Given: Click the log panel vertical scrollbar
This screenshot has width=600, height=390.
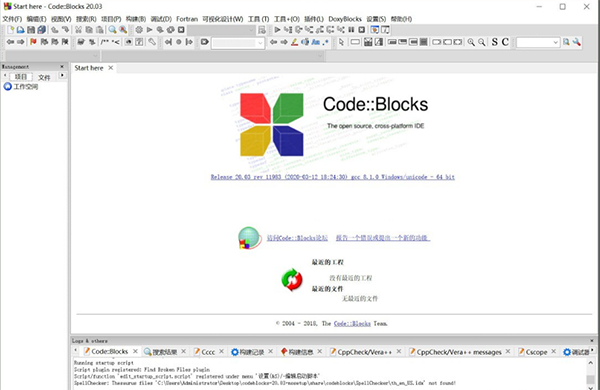Looking at the screenshot, I should point(591,374).
